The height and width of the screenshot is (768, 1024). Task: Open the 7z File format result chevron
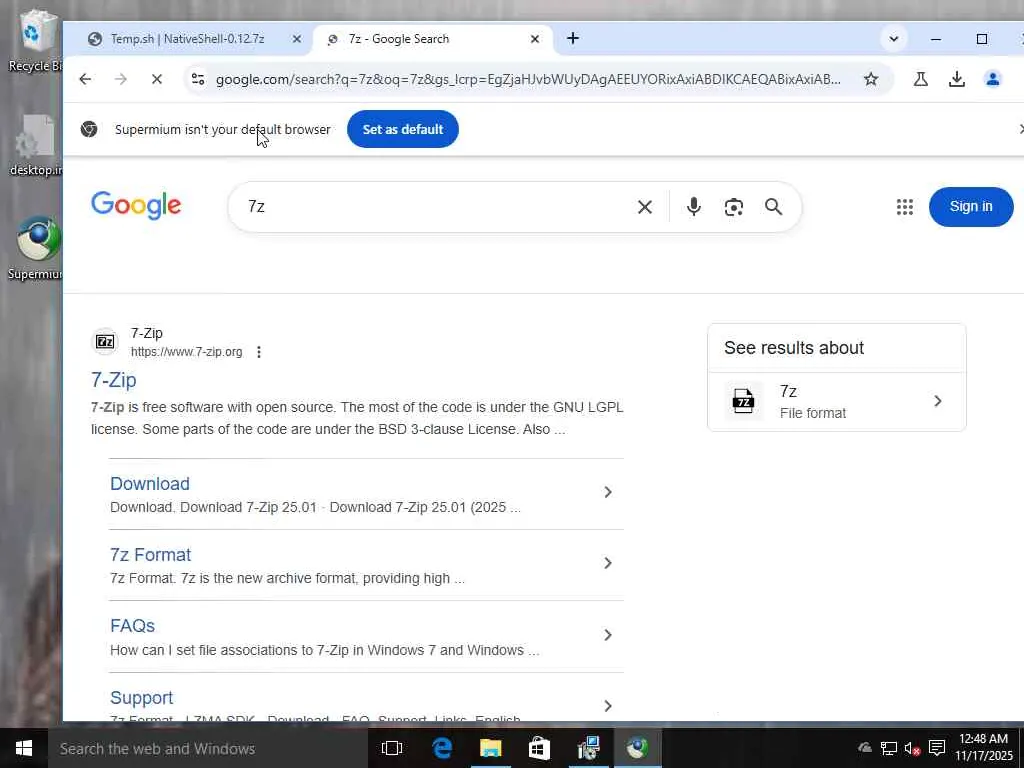point(938,401)
